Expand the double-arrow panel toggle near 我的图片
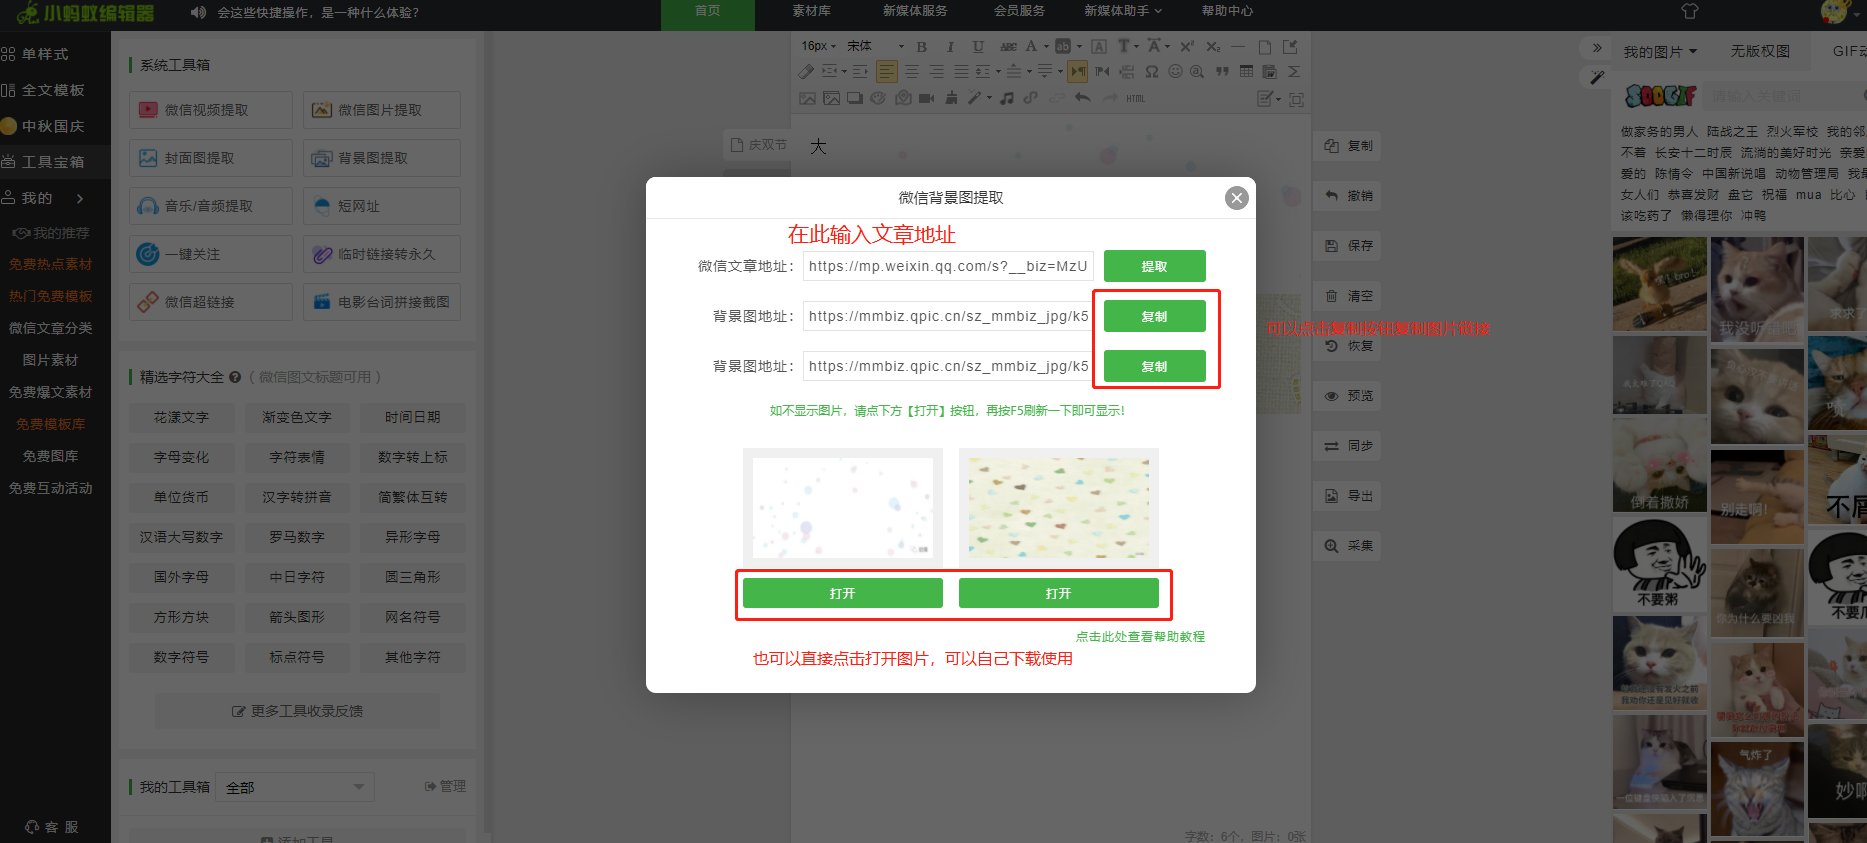The image size is (1867, 843). tap(1597, 48)
